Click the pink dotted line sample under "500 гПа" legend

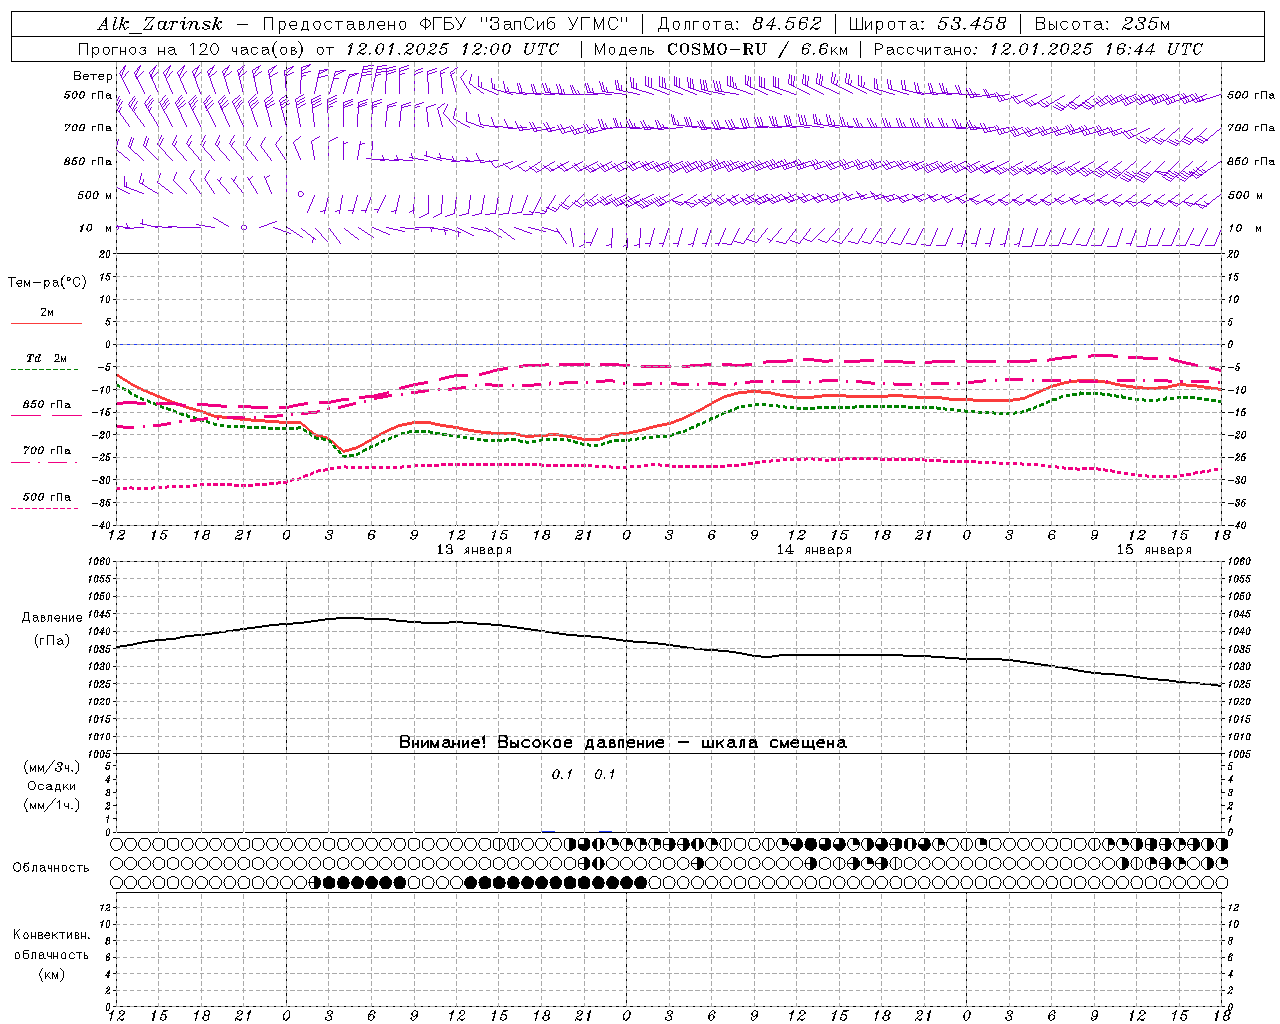45,508
